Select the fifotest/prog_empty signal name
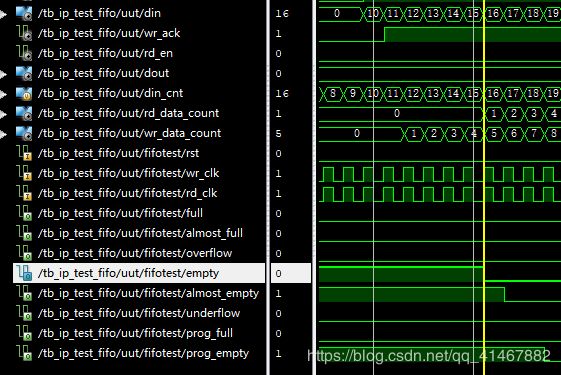 tap(143, 354)
